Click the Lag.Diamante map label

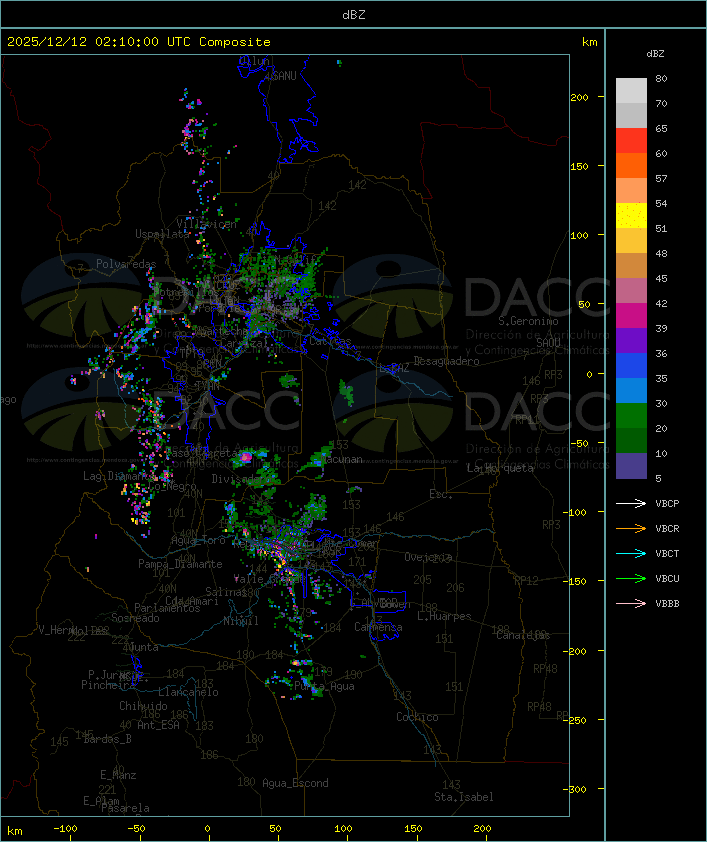[x=117, y=476]
